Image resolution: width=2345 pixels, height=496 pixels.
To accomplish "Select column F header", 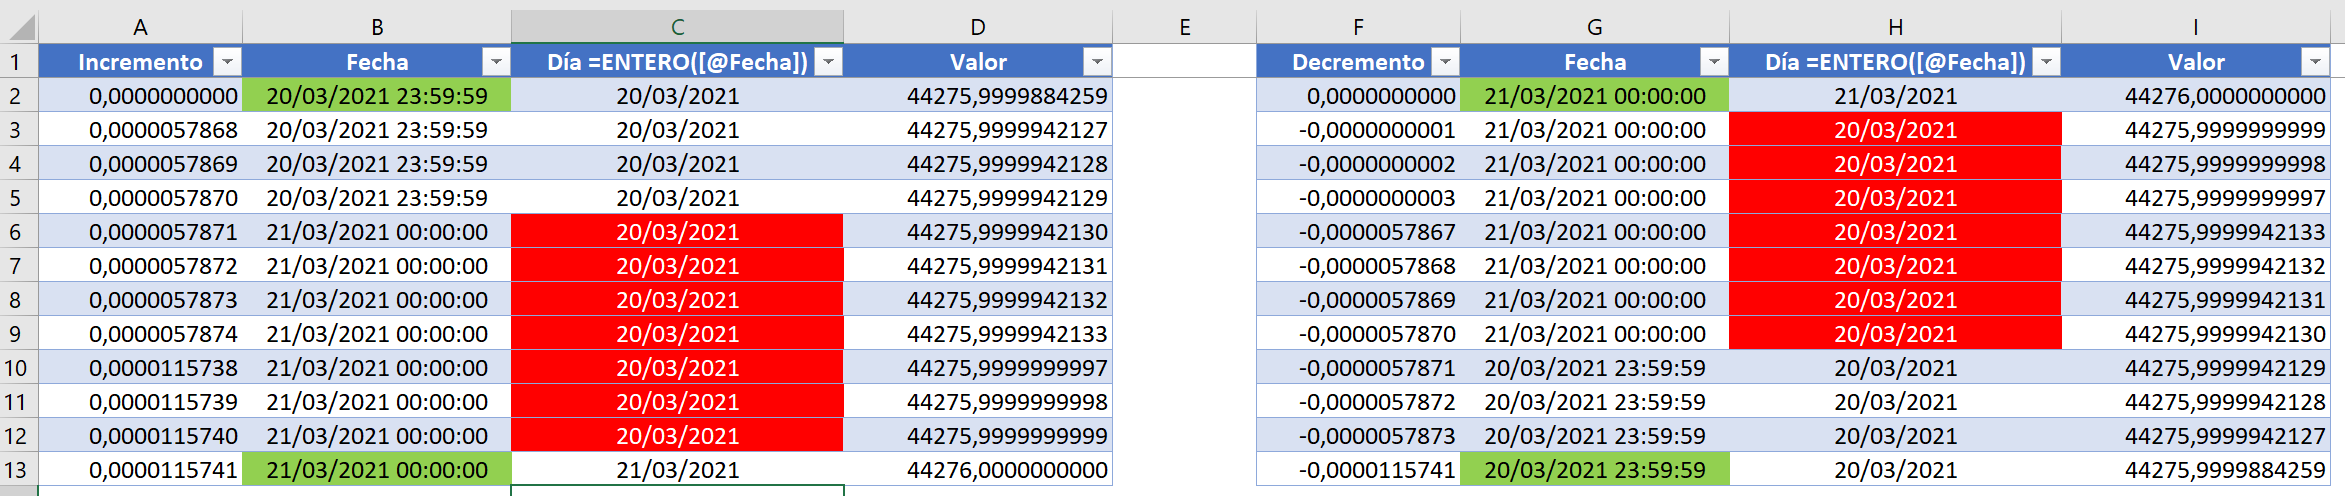I will pyautogui.click(x=1358, y=27).
